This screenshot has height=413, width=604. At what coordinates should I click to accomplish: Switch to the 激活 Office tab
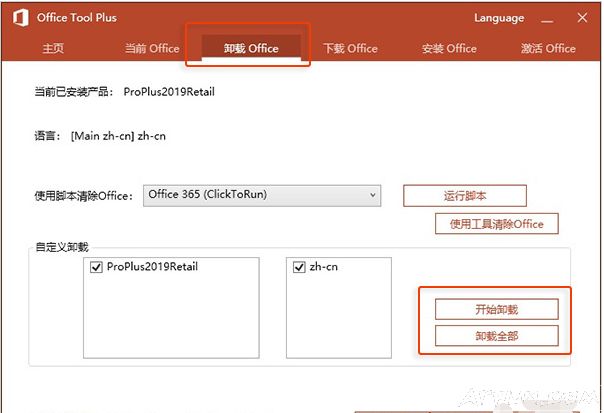548,48
